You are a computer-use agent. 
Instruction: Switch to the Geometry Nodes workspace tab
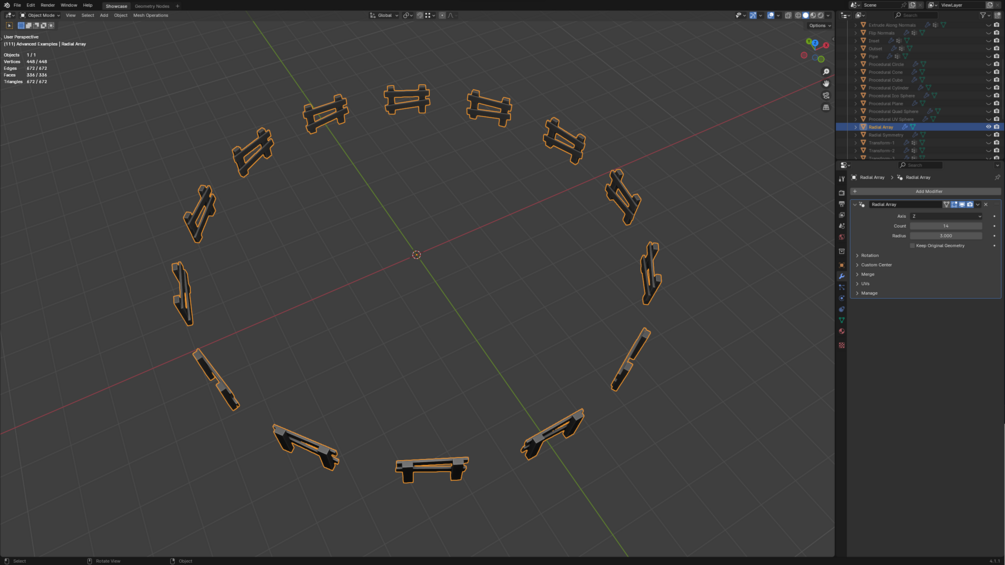pyautogui.click(x=152, y=6)
